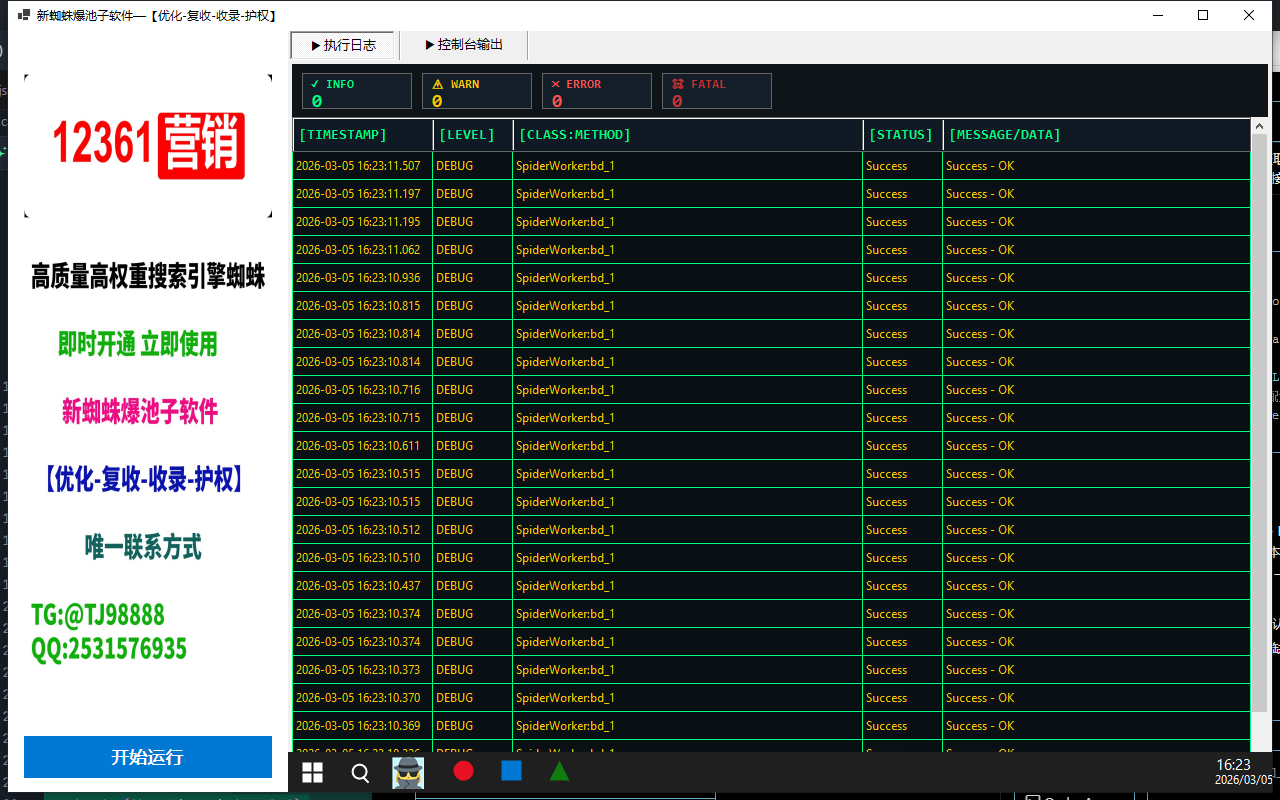Image resolution: width=1280 pixels, height=800 pixels.
Task: Switch to the 控制台输出 tab
Action: click(x=463, y=44)
